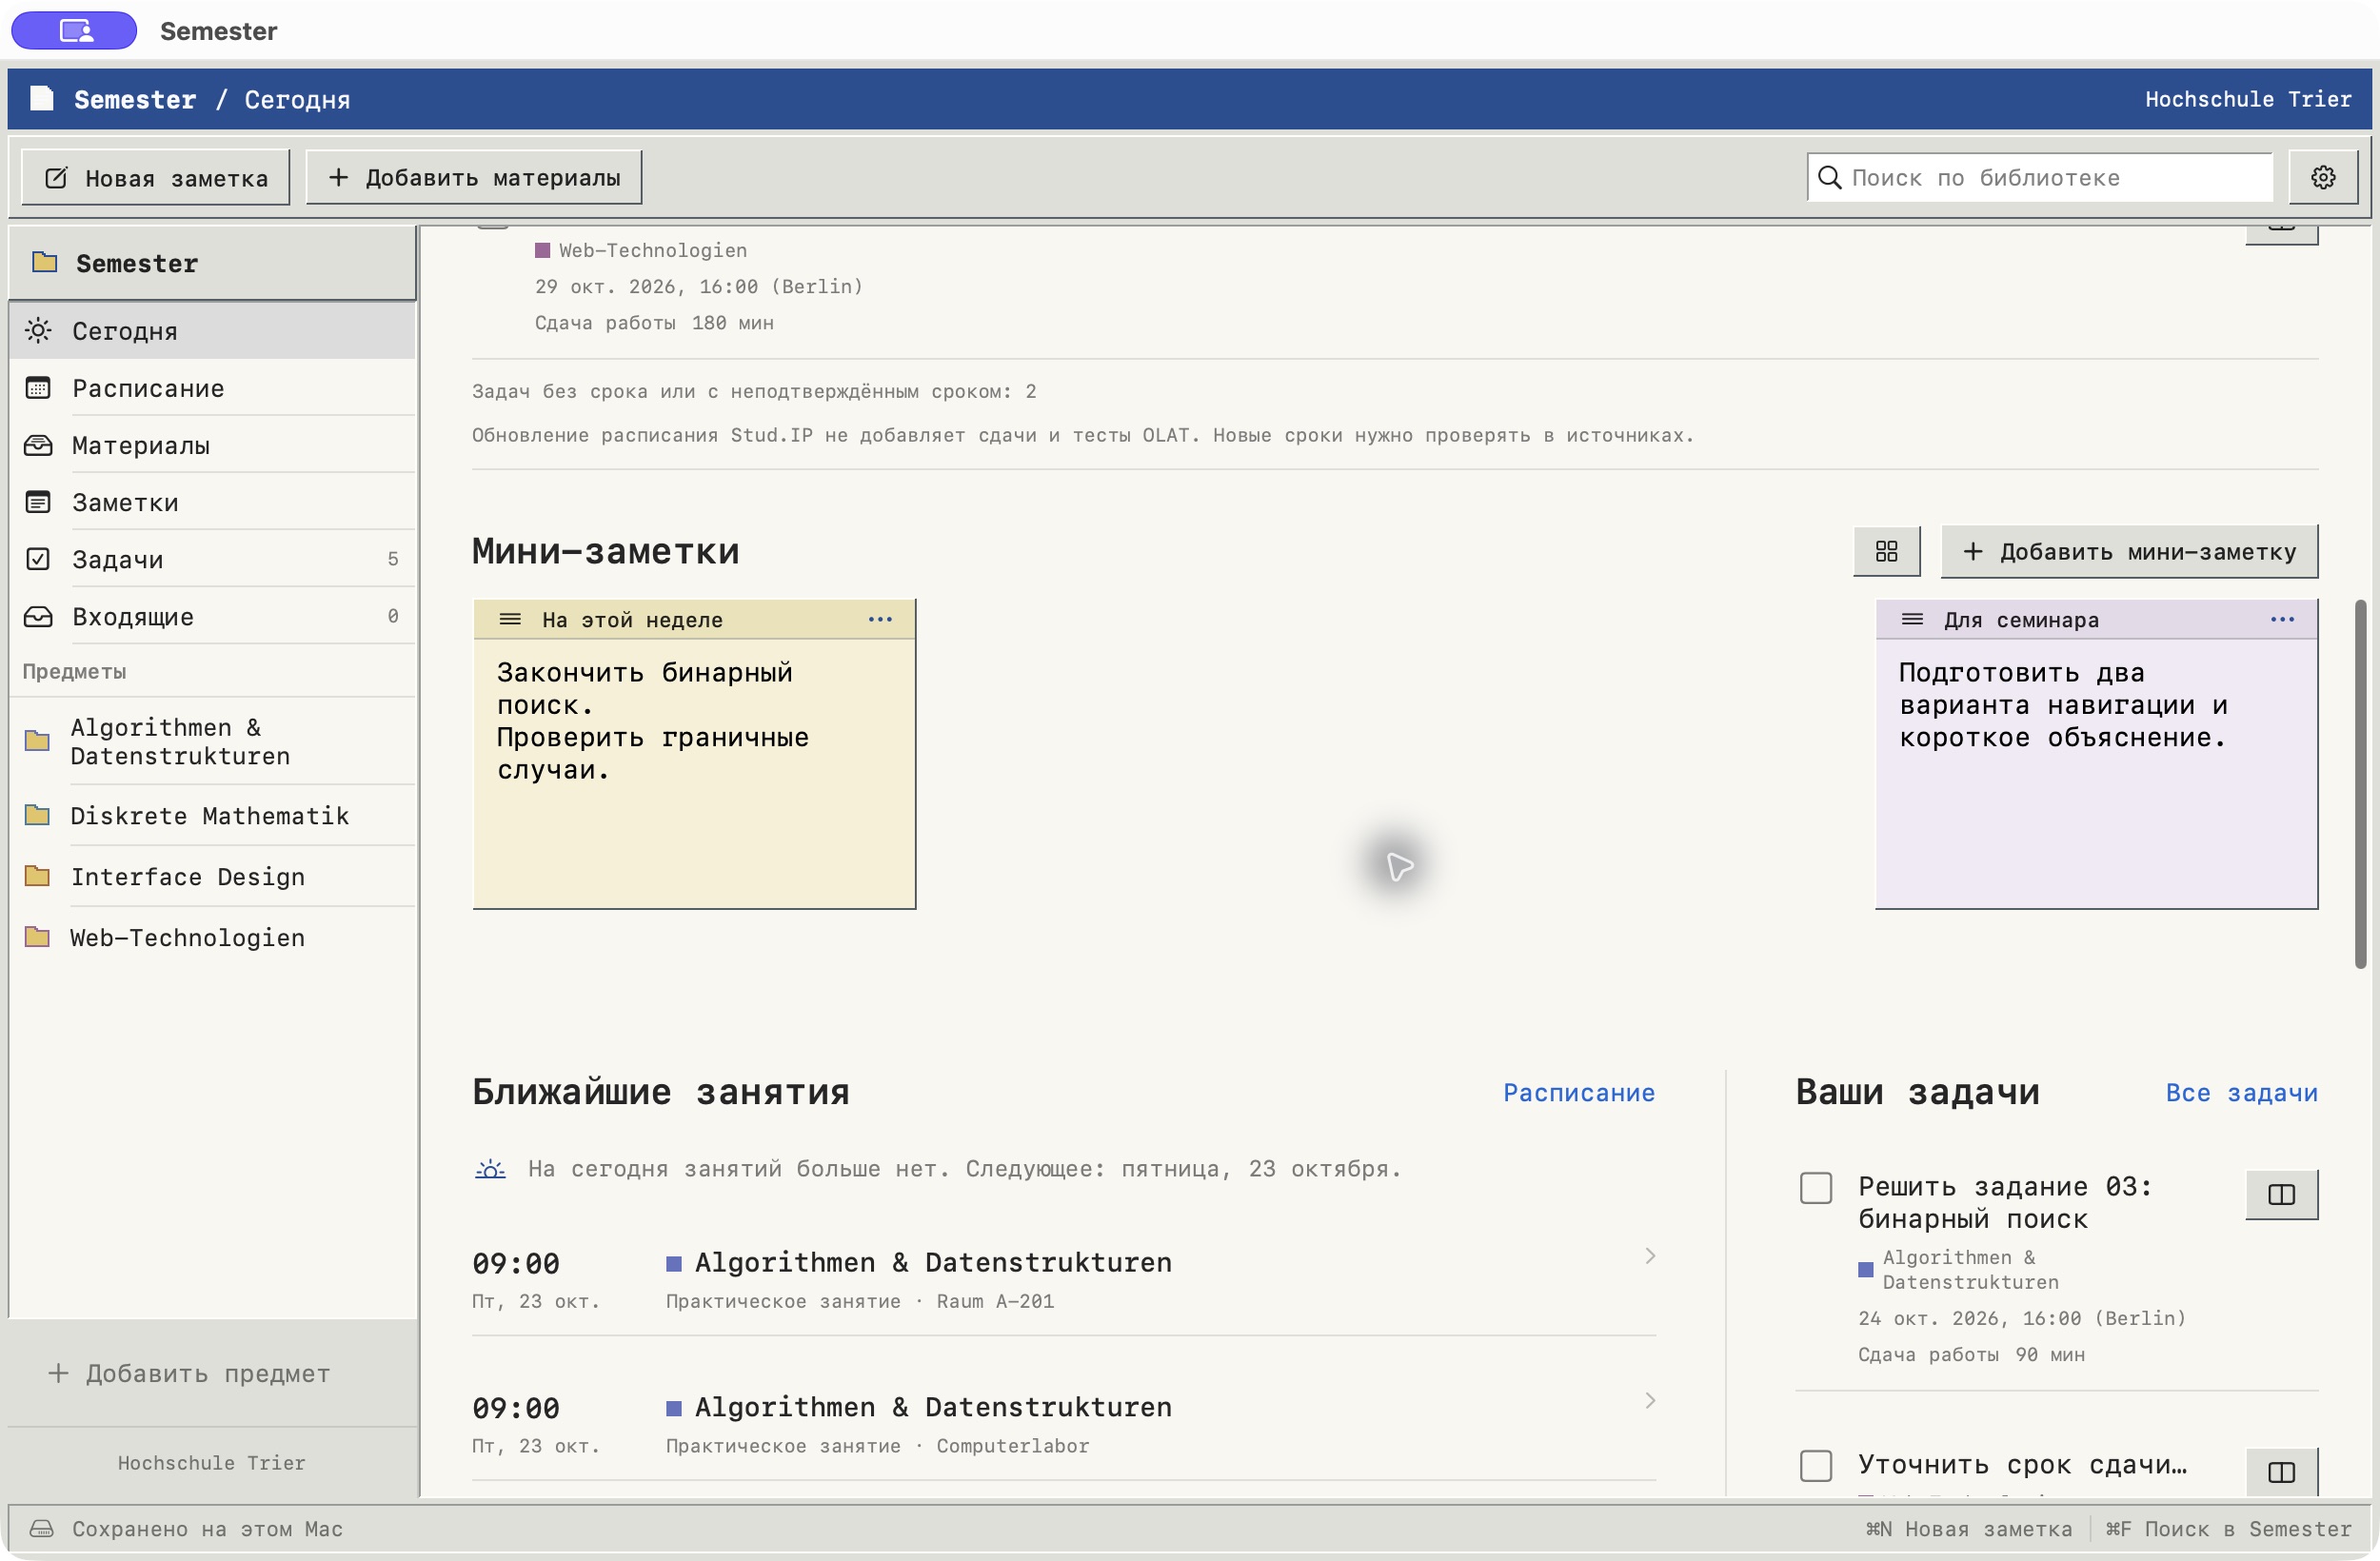Viewport: 2380px width, 1561px height.
Task: Open options menu of 'Для семинара' note
Action: point(2282,619)
